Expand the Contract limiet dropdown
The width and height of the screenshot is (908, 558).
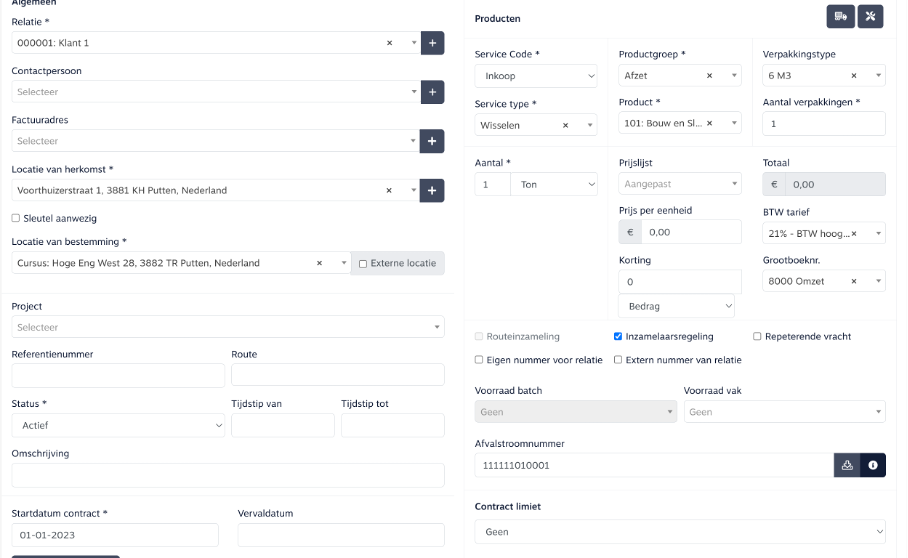pyautogui.click(x=679, y=532)
